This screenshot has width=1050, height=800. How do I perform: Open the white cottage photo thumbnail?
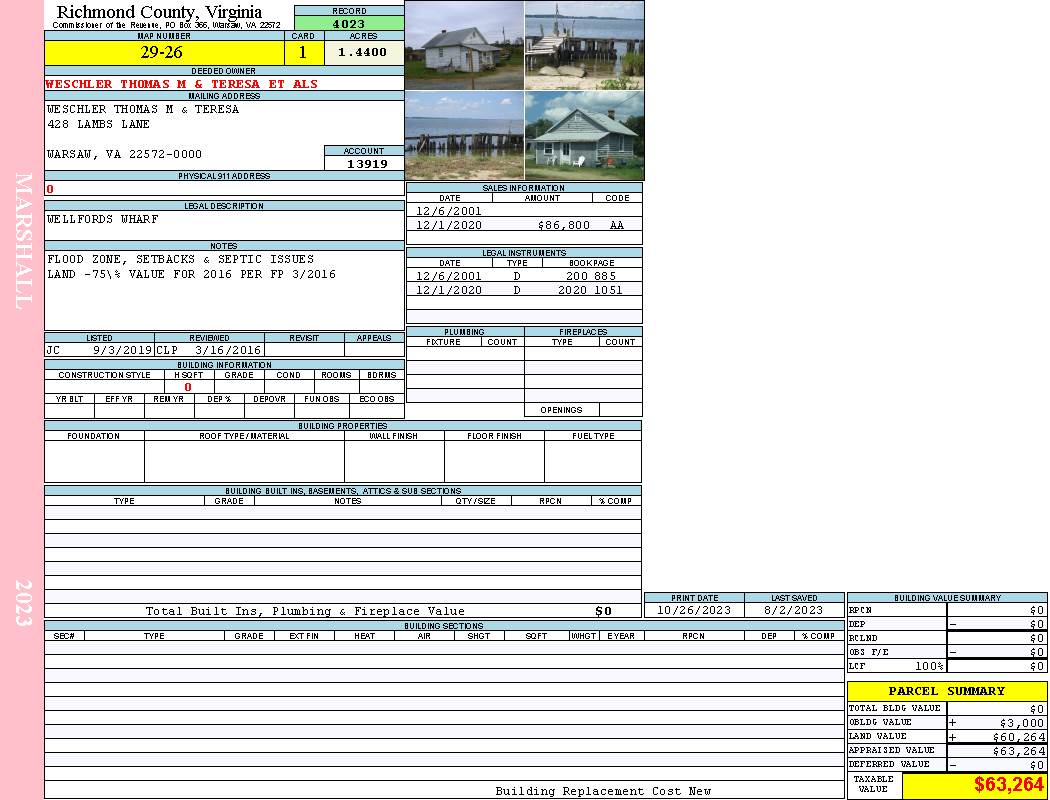pos(464,46)
